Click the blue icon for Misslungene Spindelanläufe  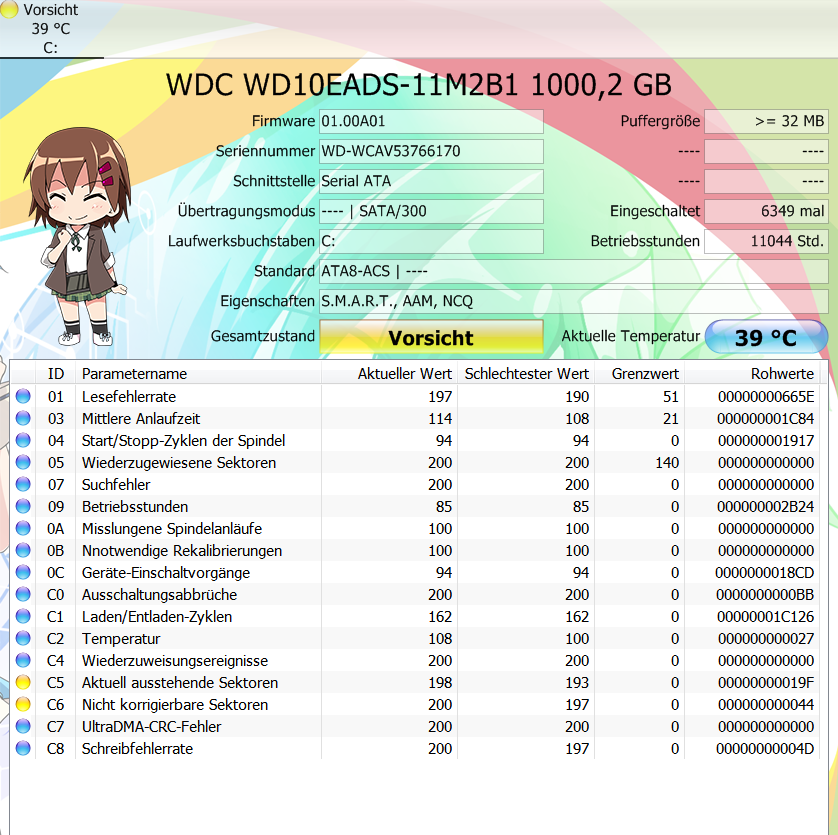(x=23, y=528)
